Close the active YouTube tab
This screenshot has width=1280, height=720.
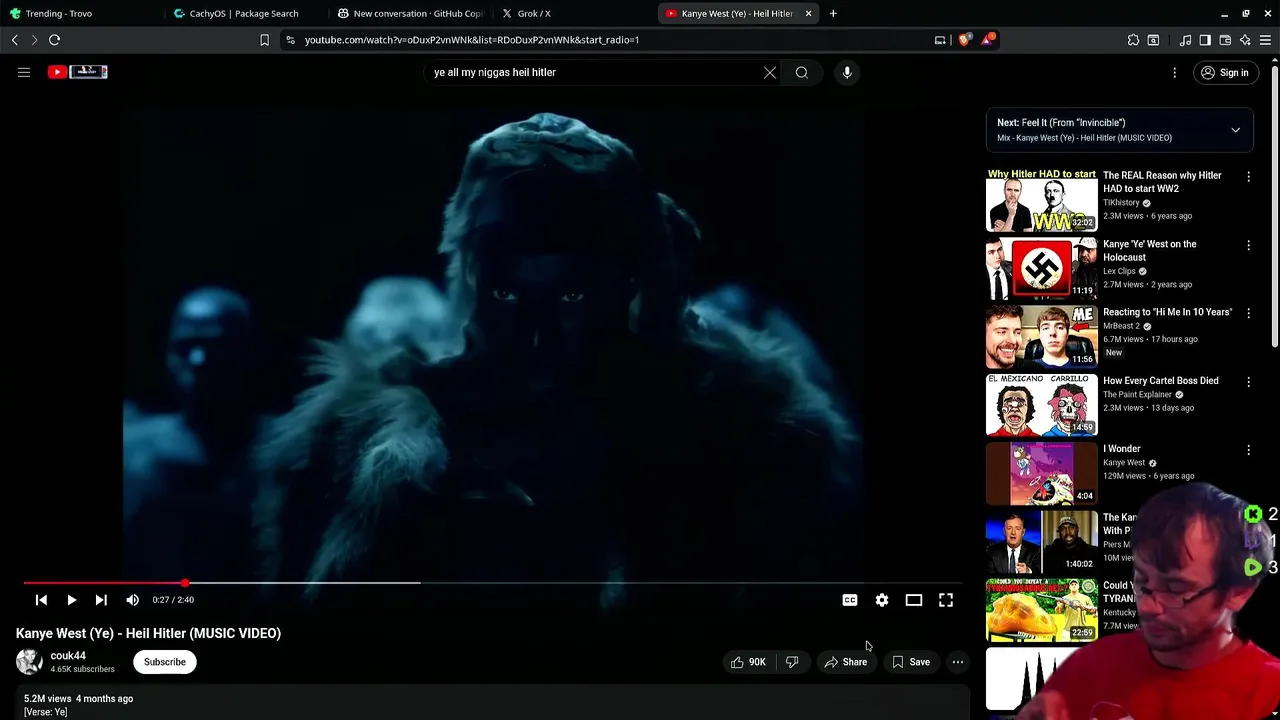coord(808,13)
